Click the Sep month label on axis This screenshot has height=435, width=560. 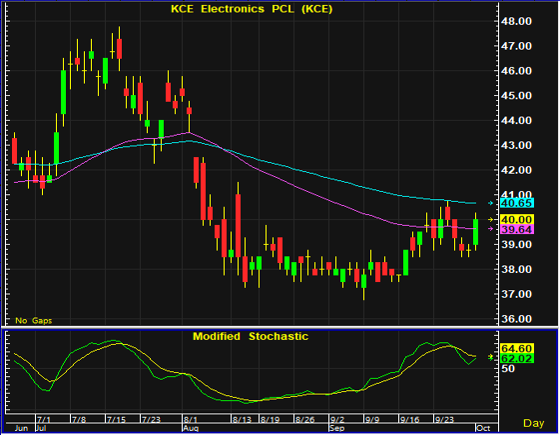(x=338, y=428)
